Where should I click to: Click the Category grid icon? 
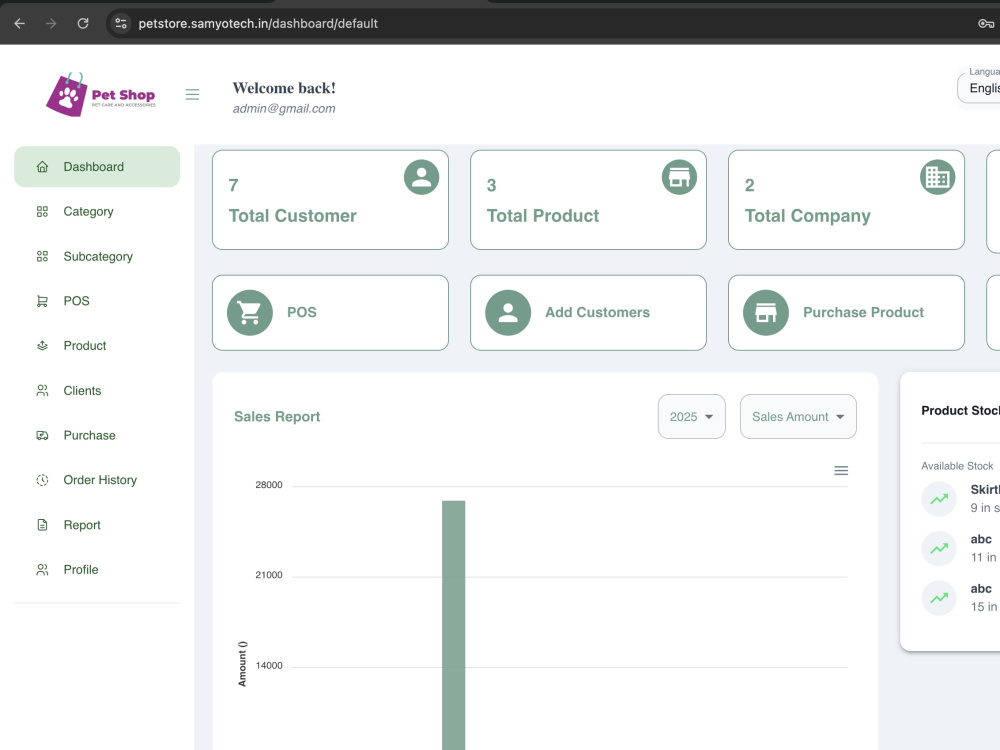(x=42, y=212)
